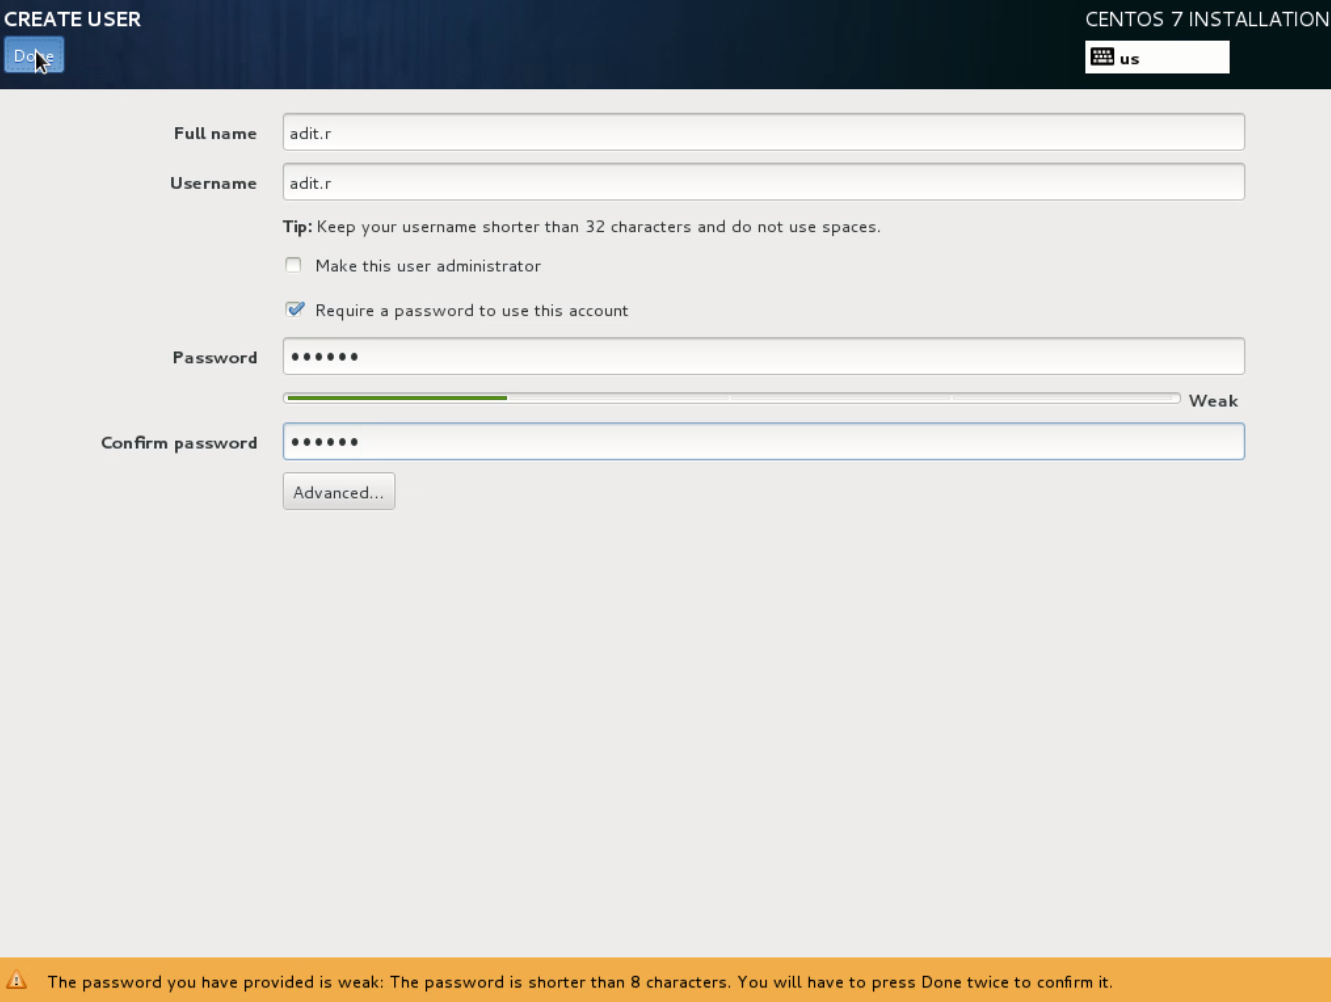
Task: Uncheck Require a password to use this account
Action: point(294,310)
